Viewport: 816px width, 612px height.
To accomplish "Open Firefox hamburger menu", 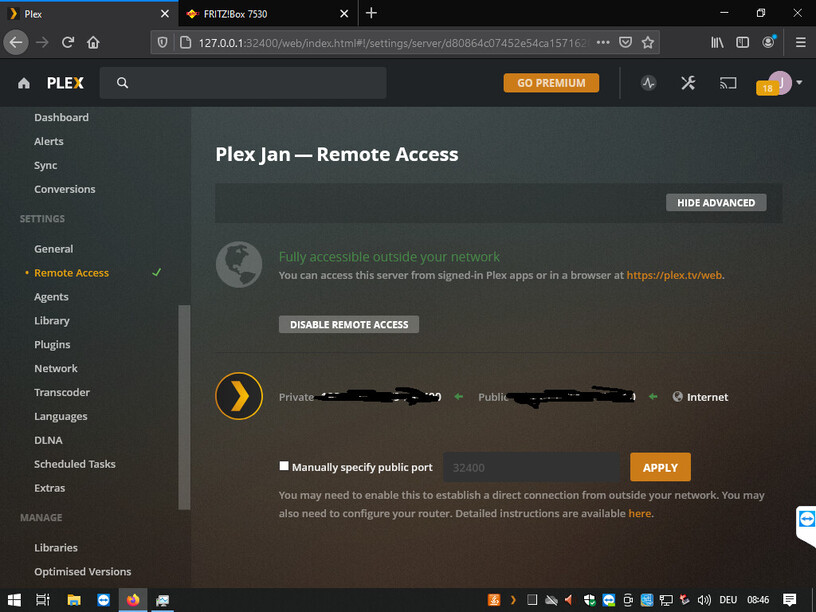I will (801, 42).
